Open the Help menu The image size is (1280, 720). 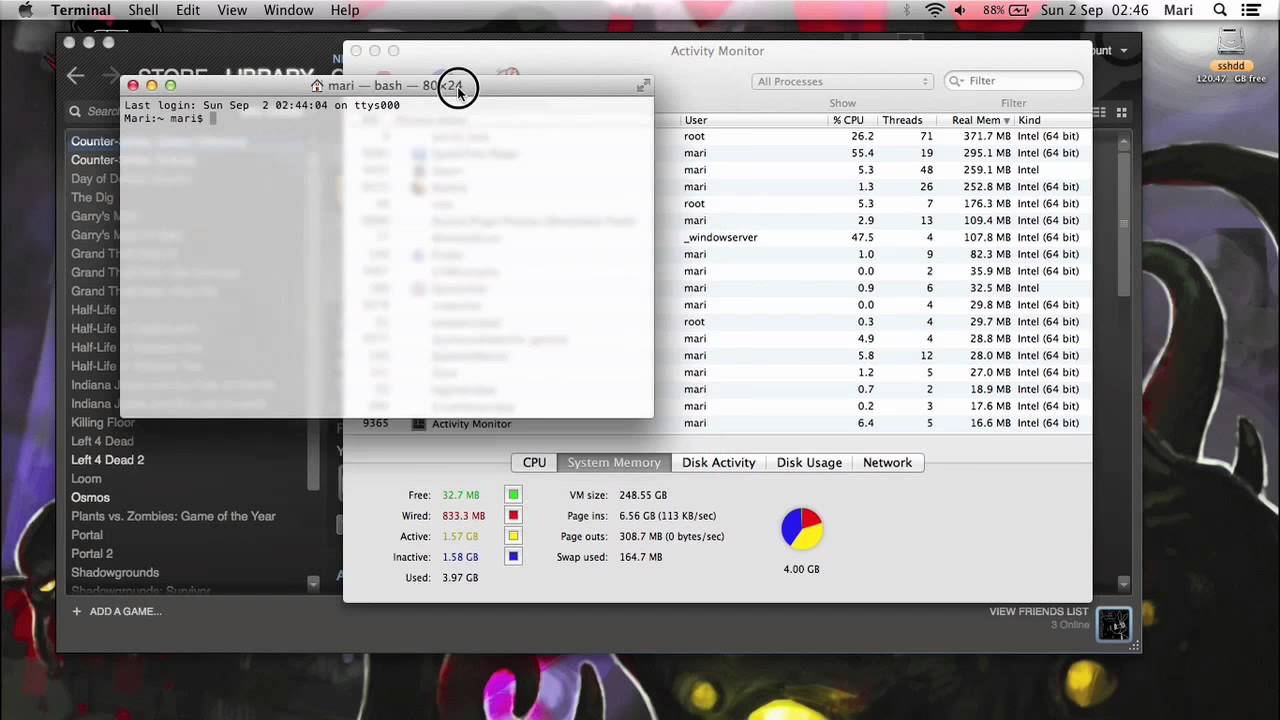(x=345, y=10)
